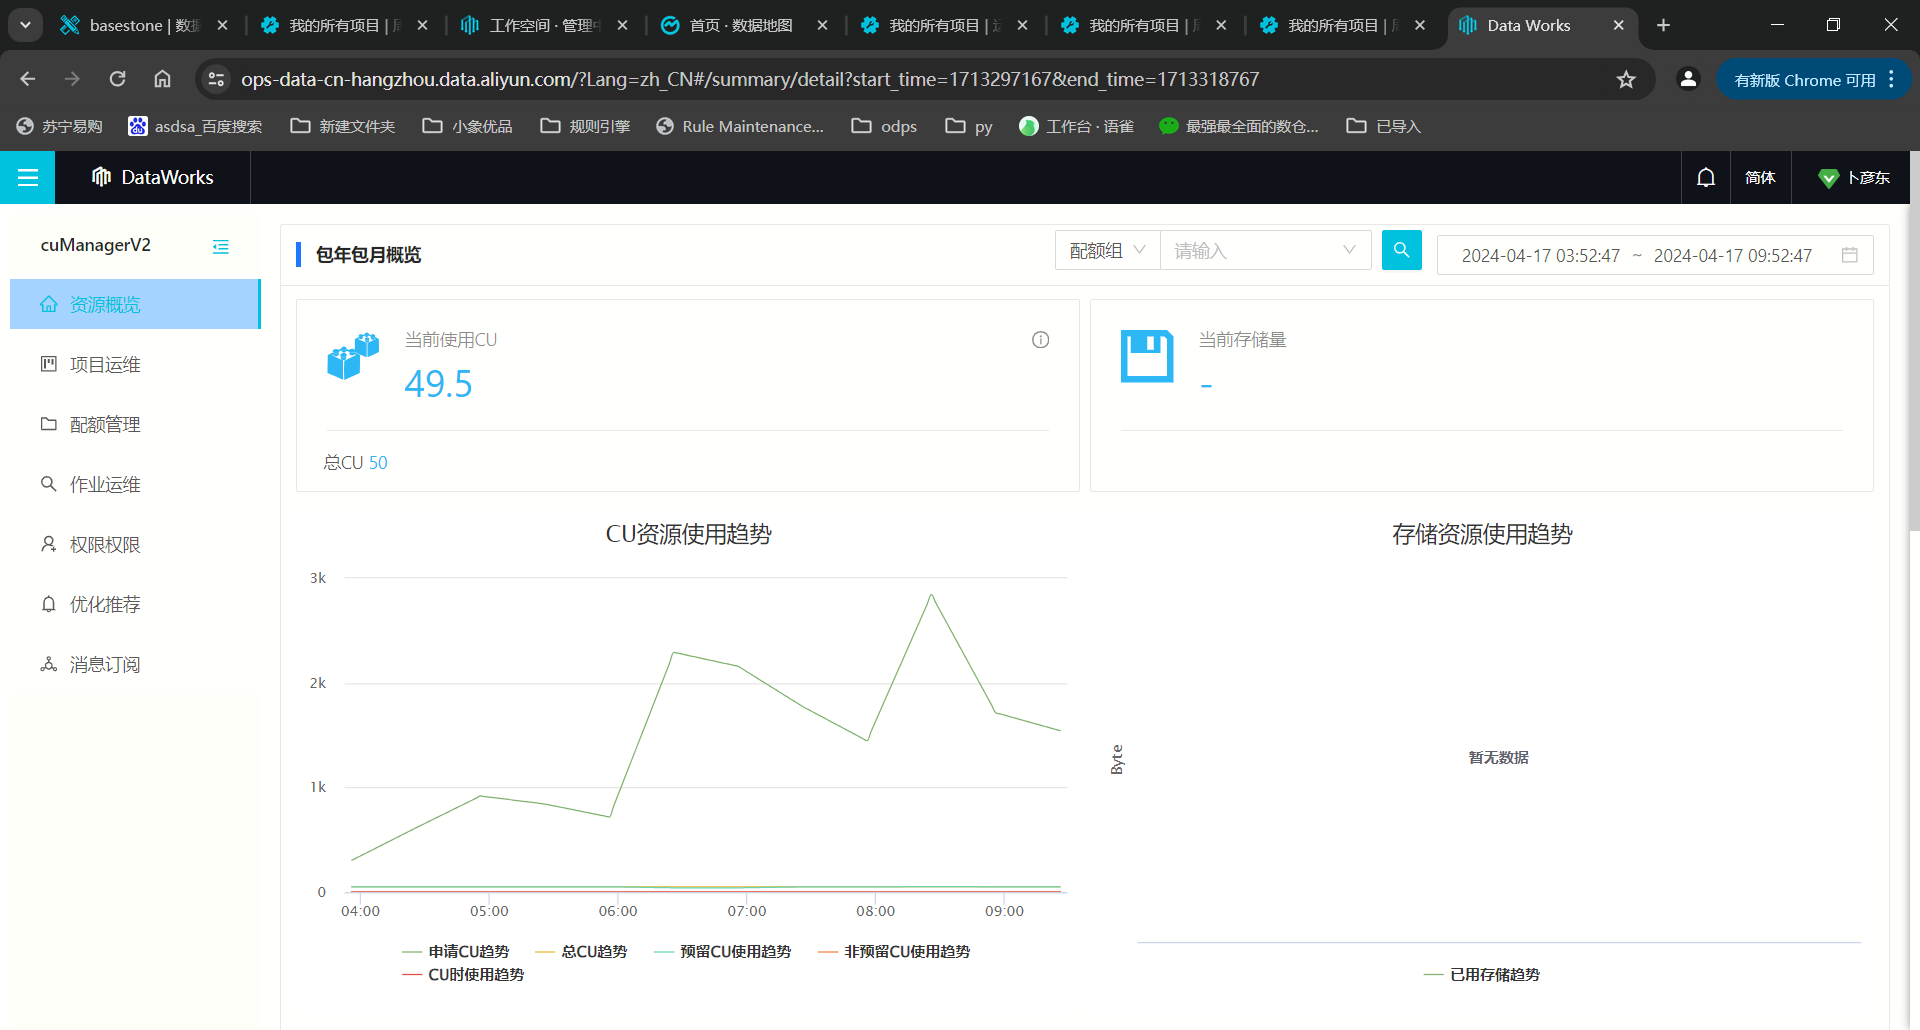View site information icon in address bar
Viewport: 1920px width, 1030px height.
click(216, 79)
